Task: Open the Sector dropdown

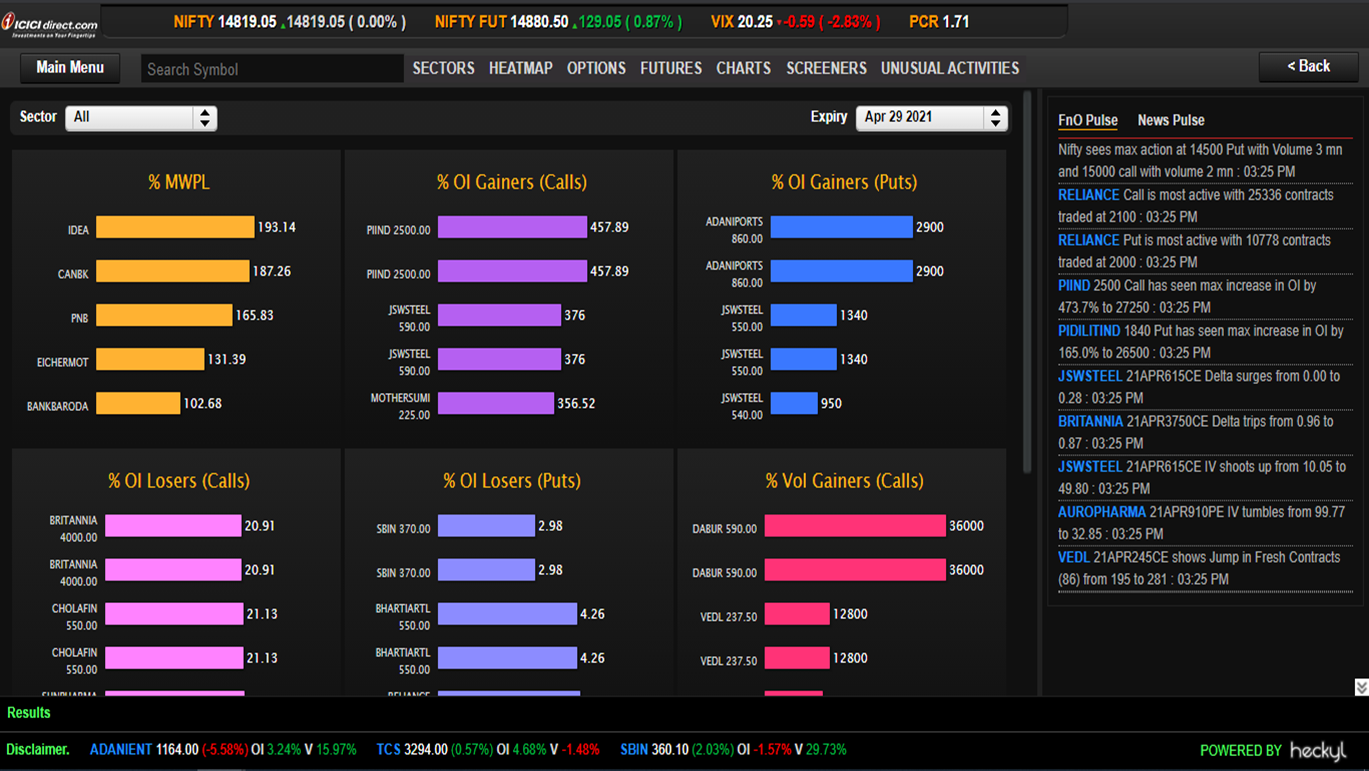Action: click(141, 117)
